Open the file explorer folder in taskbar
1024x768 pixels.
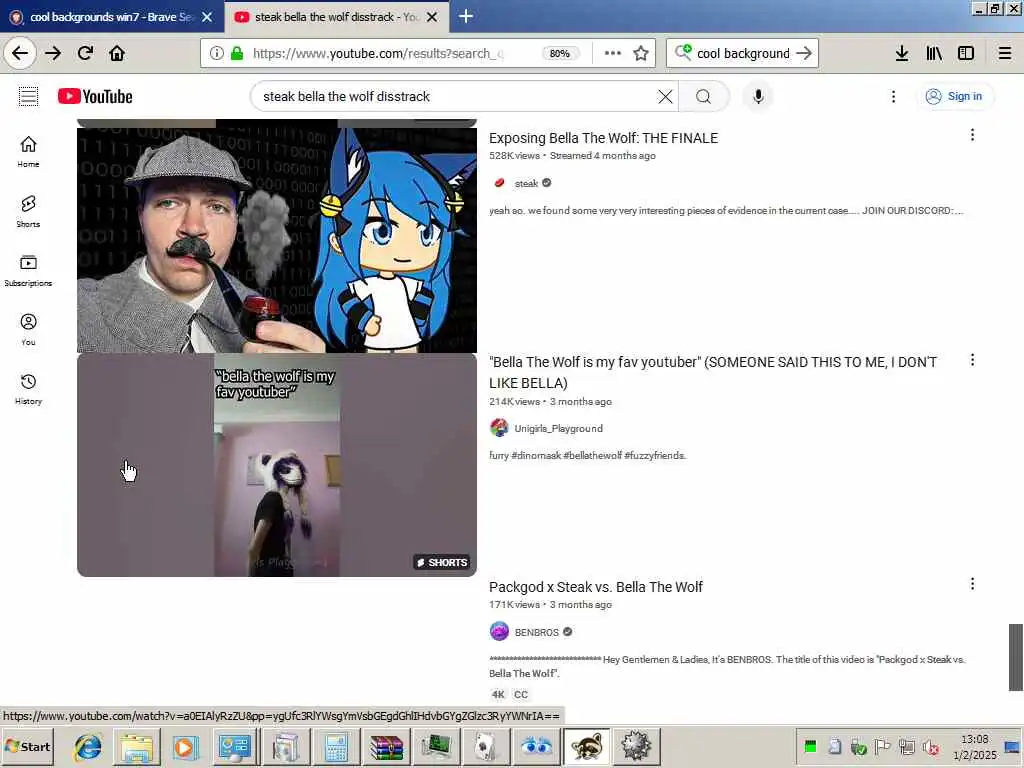pyautogui.click(x=136, y=746)
